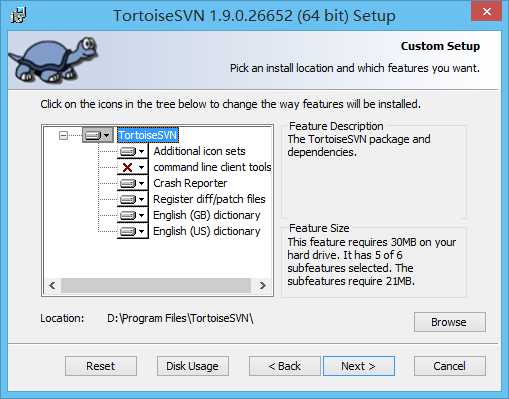Select the English (GB) dictionary label
The height and width of the screenshot is (399, 509).
click(x=207, y=215)
